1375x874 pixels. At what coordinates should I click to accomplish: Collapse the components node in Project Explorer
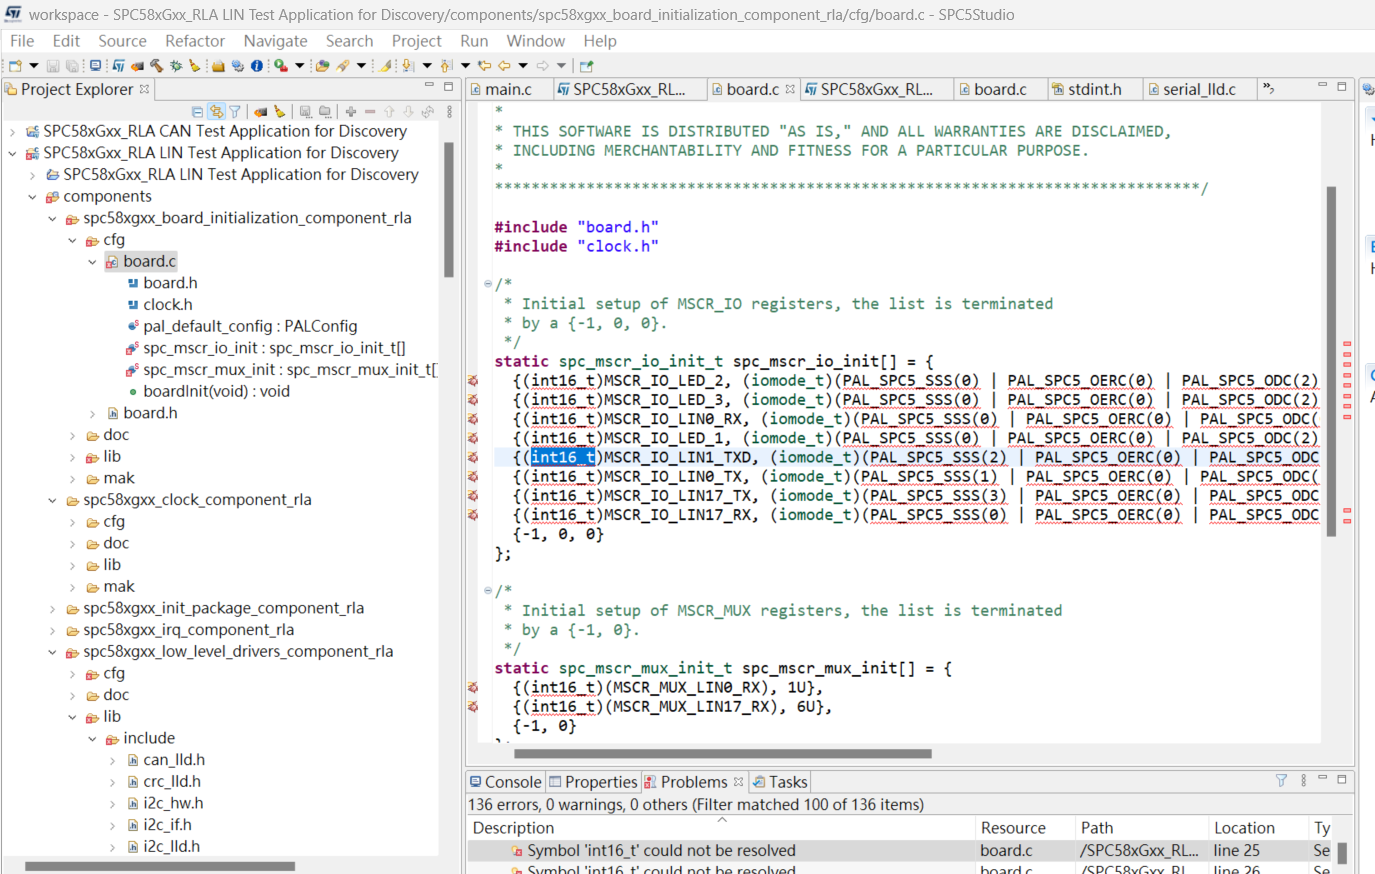tap(32, 197)
